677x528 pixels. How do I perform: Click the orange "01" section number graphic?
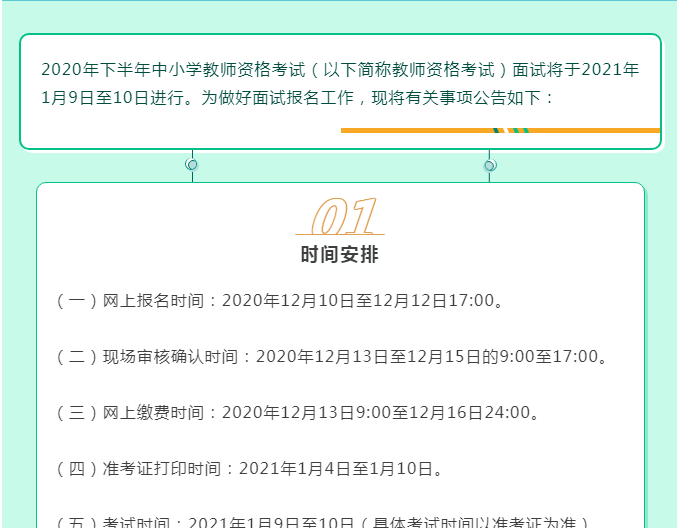tap(345, 216)
